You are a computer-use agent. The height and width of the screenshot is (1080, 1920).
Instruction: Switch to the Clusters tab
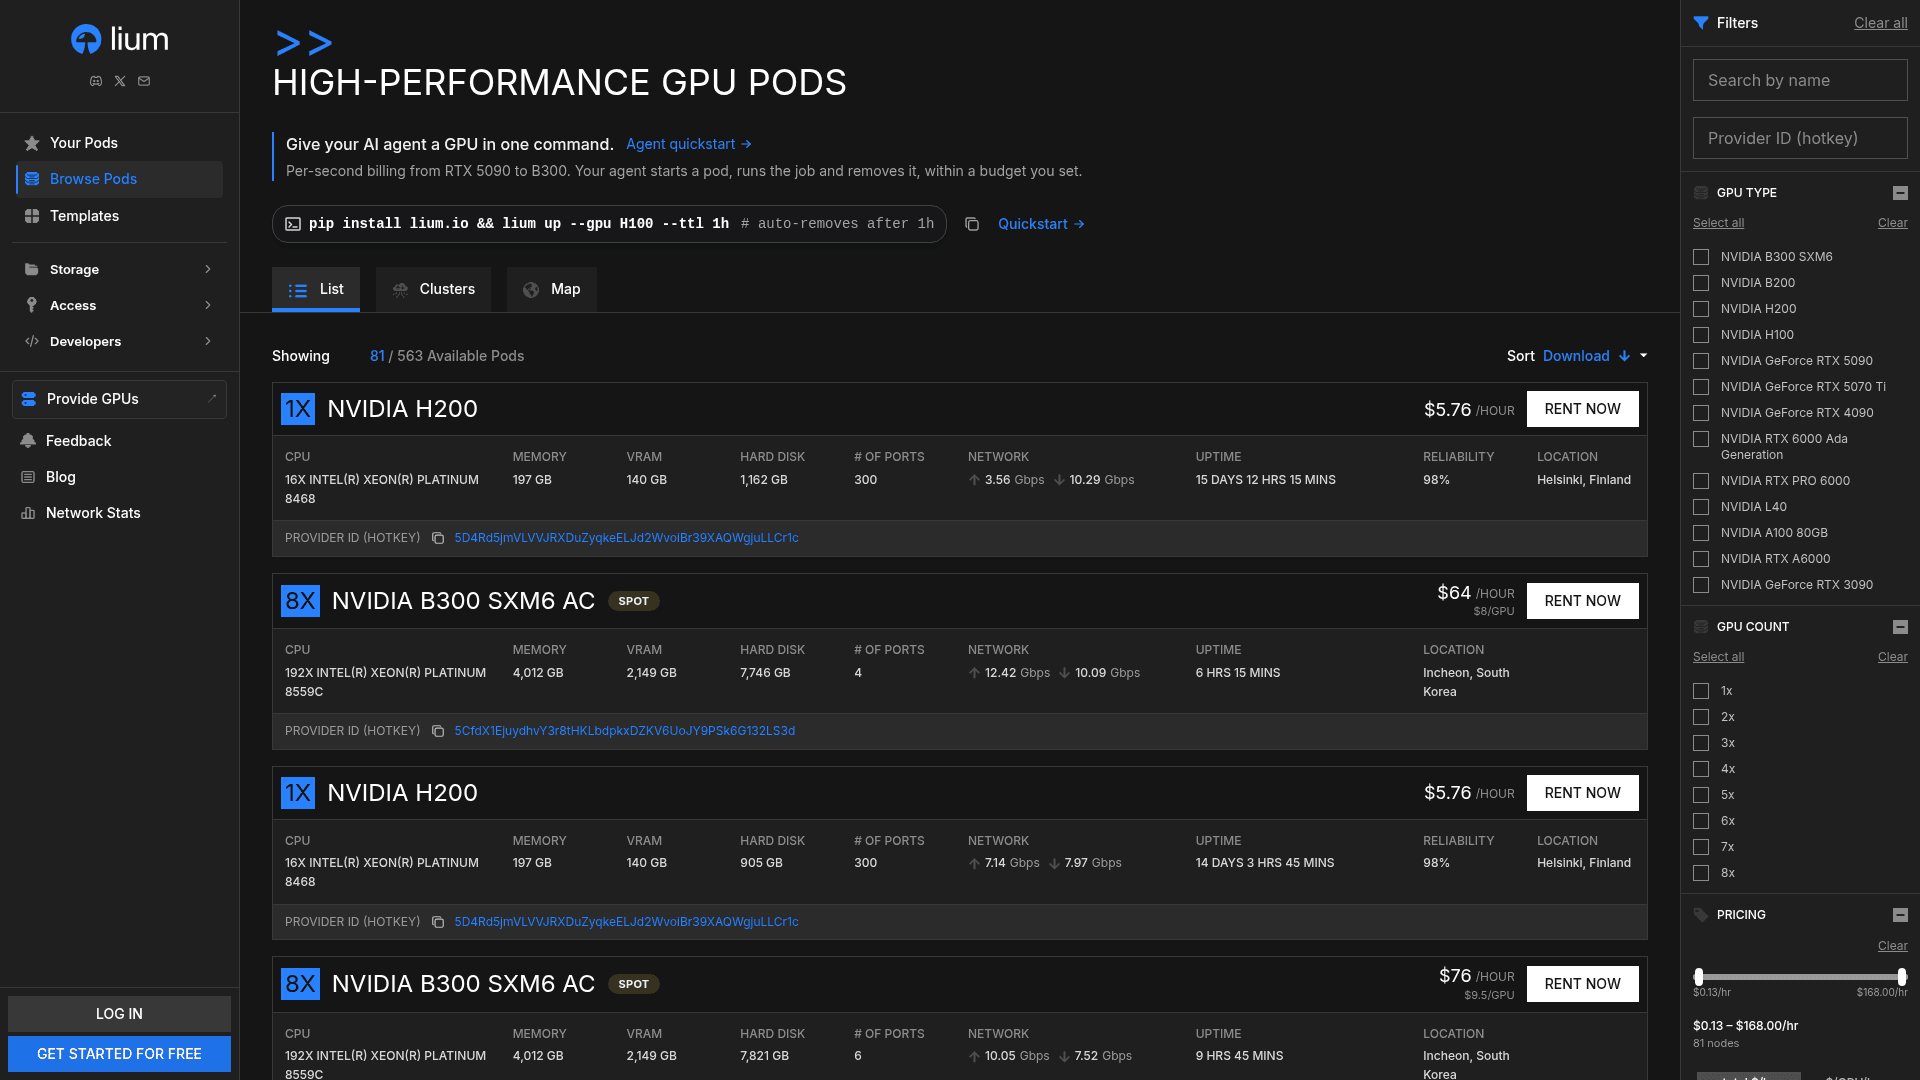433,289
